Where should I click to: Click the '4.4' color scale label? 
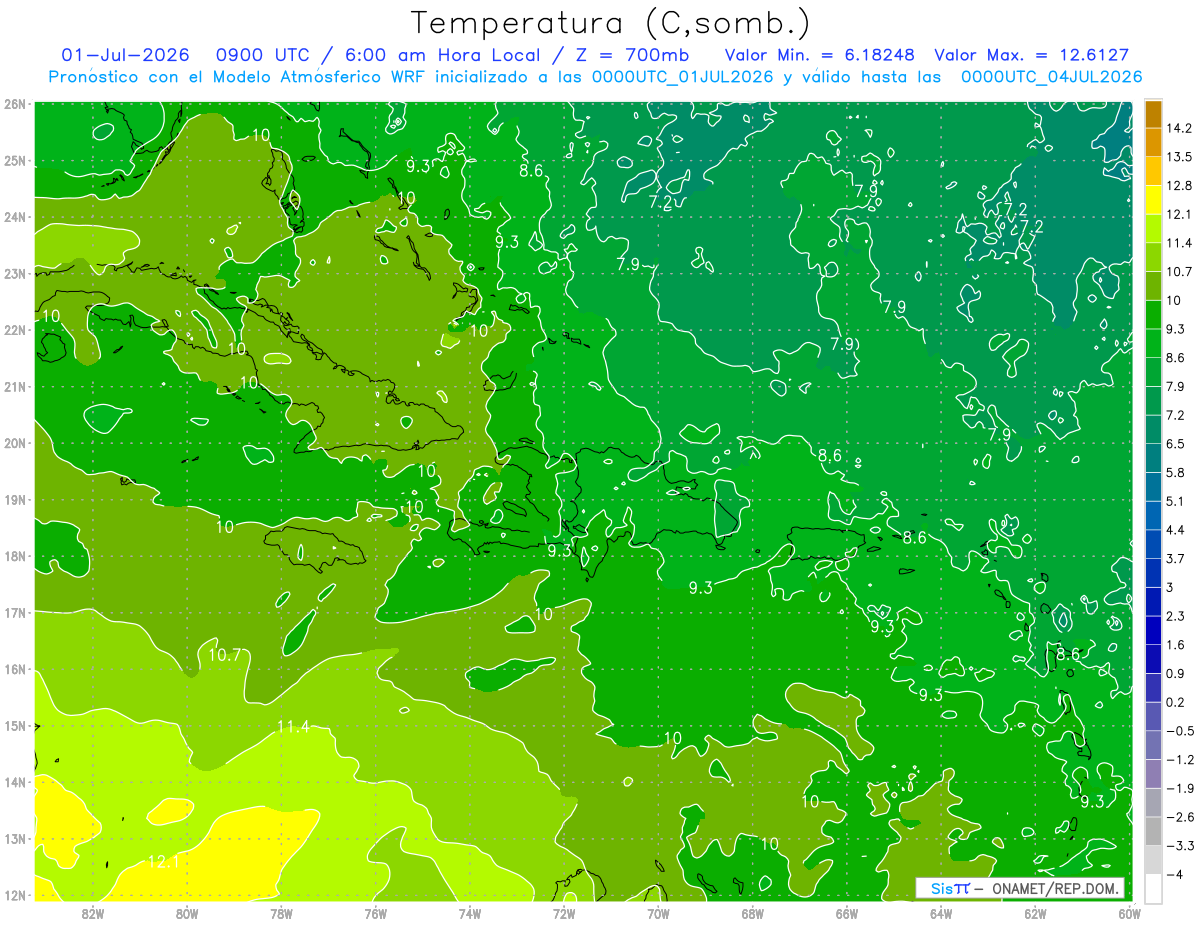1176,530
